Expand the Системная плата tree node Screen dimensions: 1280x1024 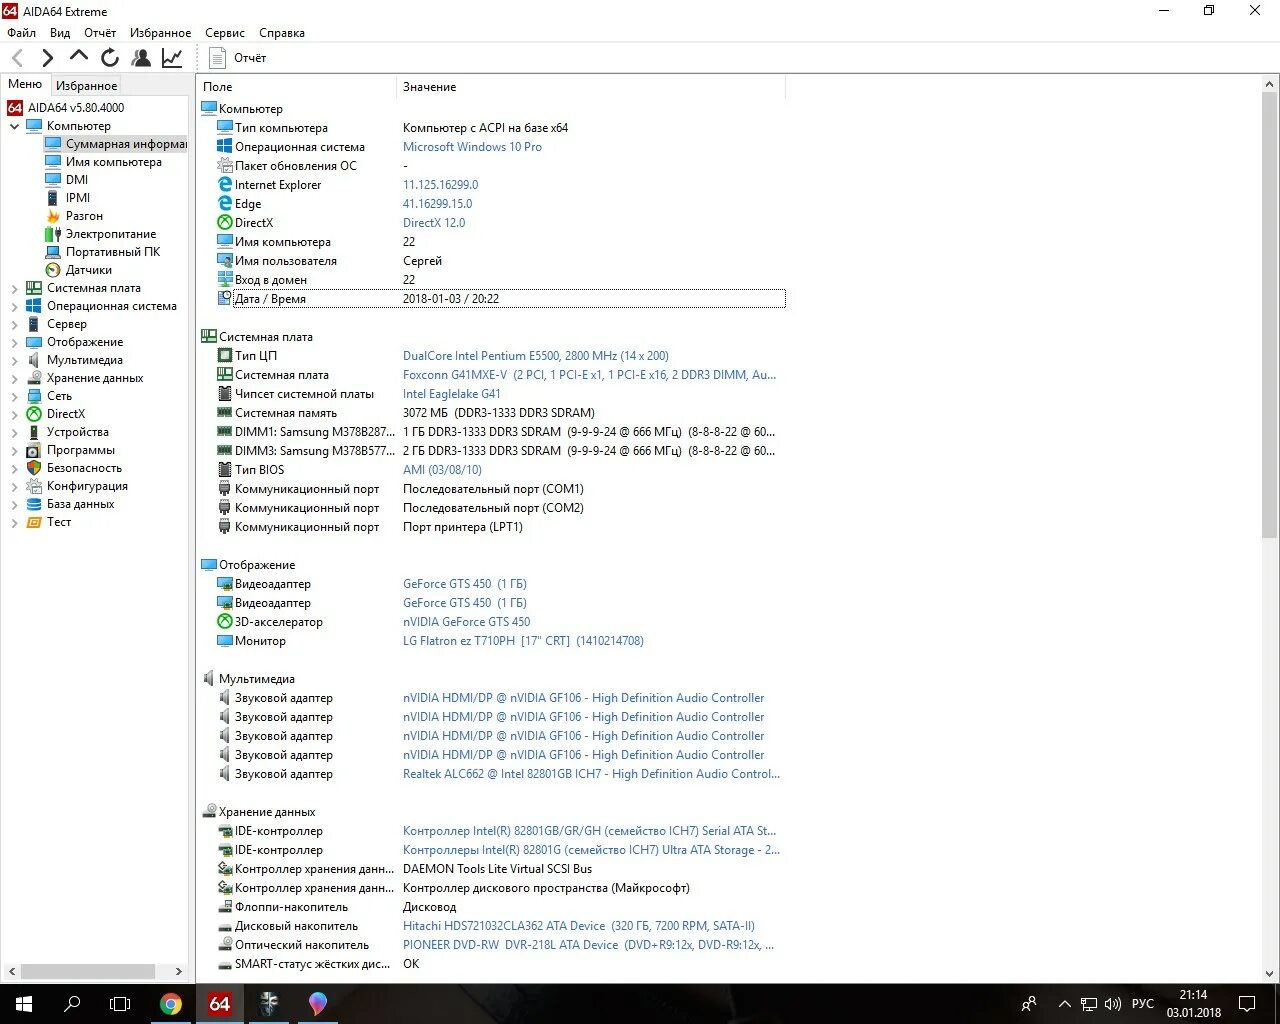point(14,288)
